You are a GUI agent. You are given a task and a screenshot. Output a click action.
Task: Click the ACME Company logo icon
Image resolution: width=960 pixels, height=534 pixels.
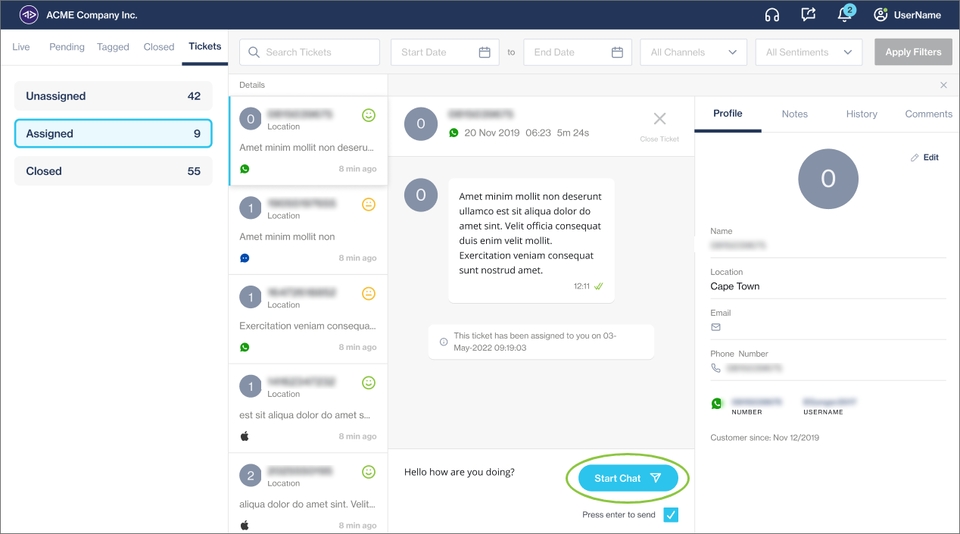tap(29, 15)
